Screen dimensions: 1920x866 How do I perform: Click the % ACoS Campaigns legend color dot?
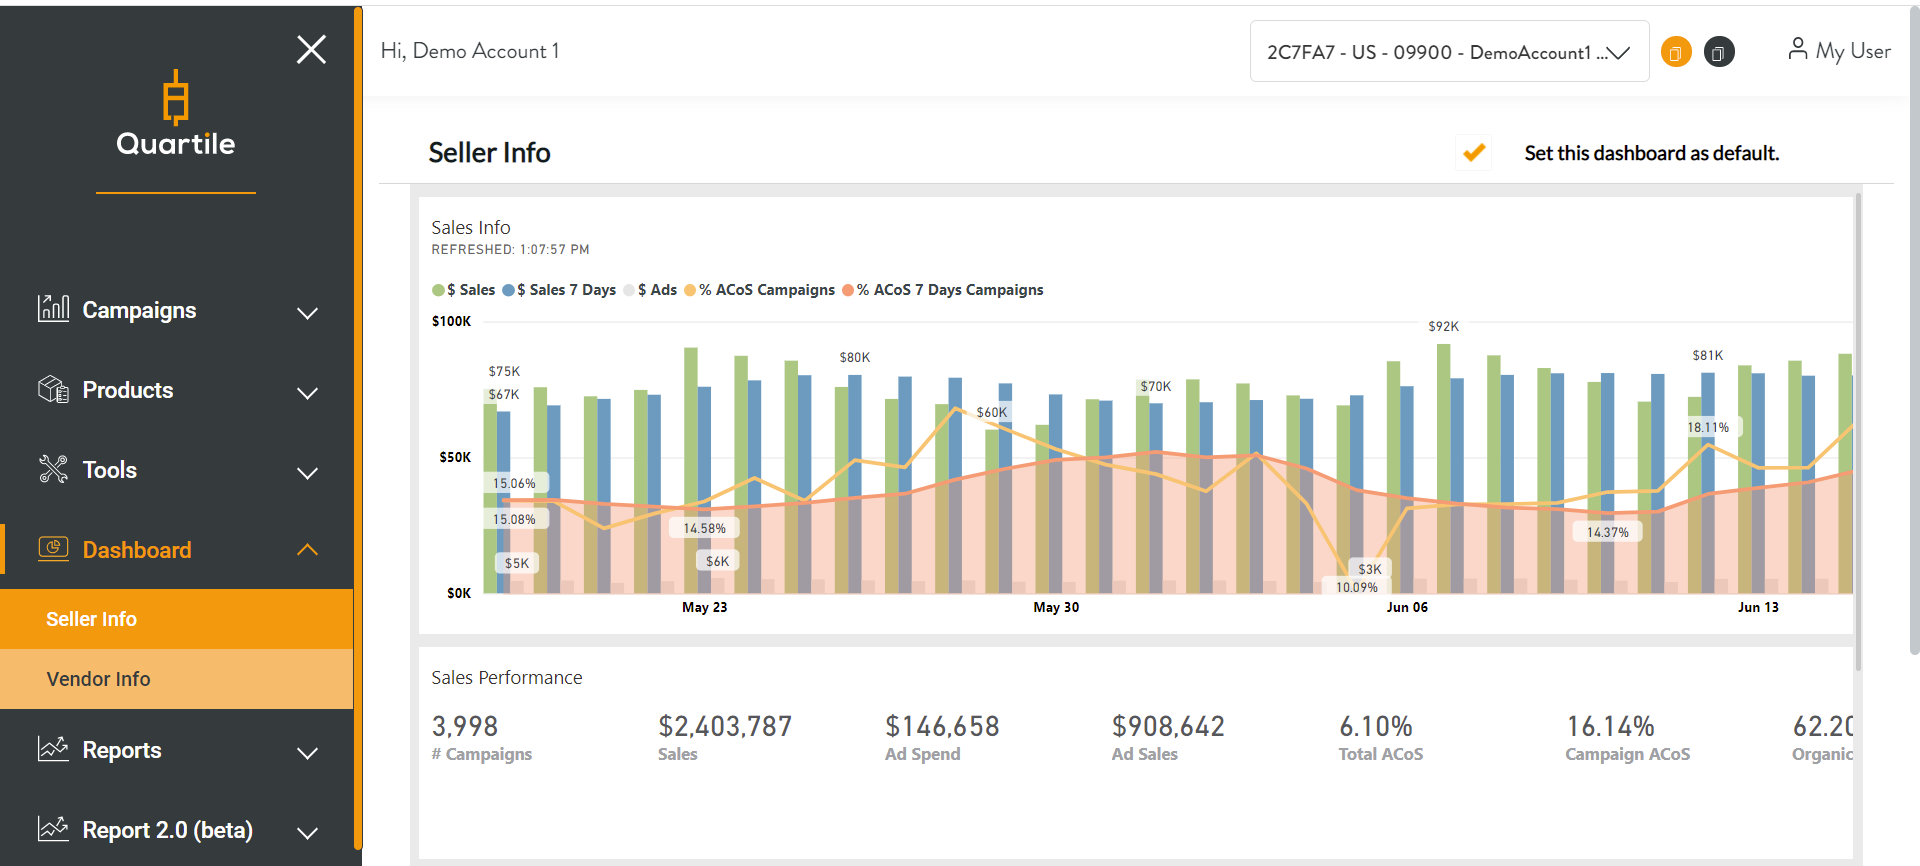pyautogui.click(x=690, y=290)
